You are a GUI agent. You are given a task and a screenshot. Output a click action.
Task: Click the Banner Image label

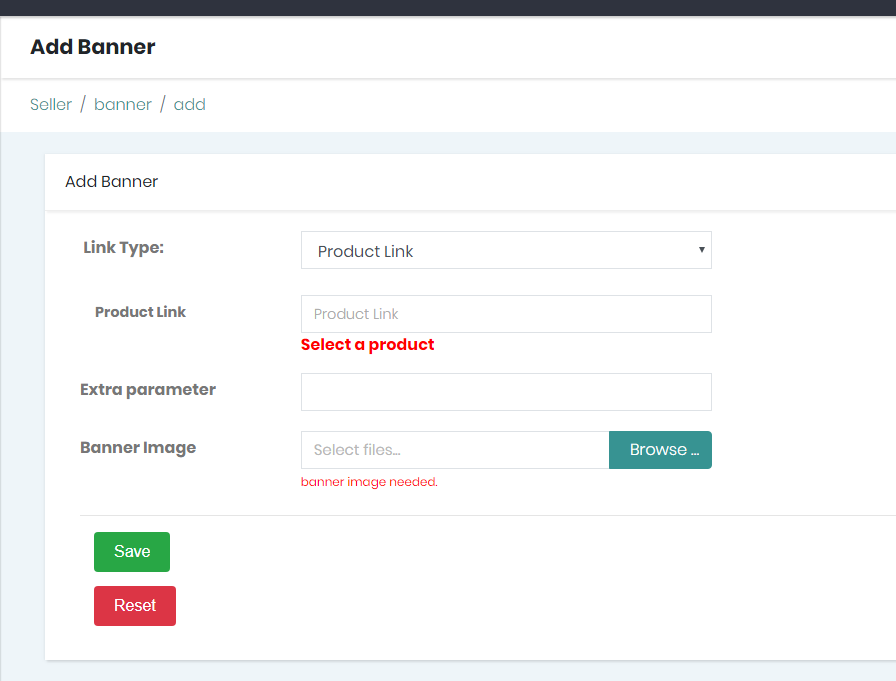[138, 447]
